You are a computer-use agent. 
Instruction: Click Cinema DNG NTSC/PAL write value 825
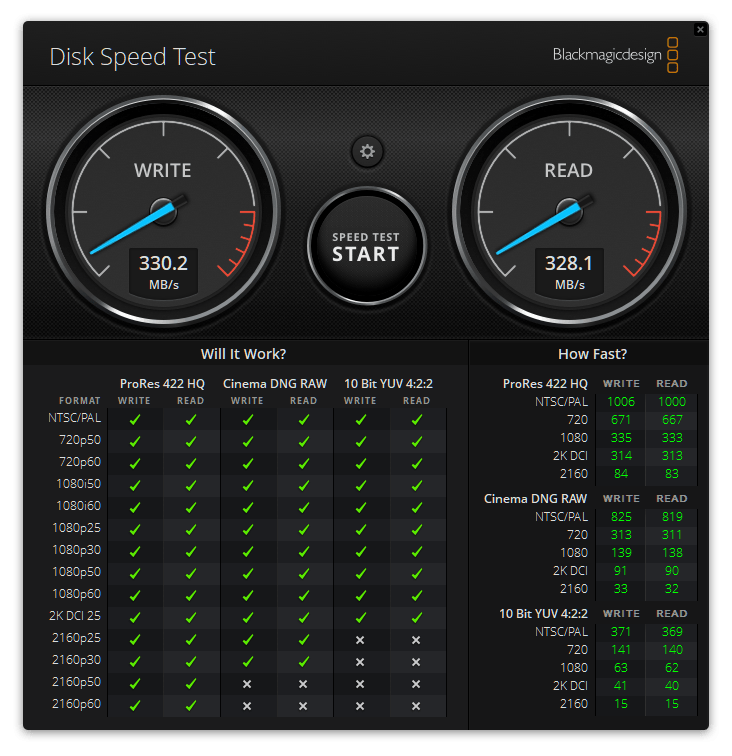pos(621,517)
